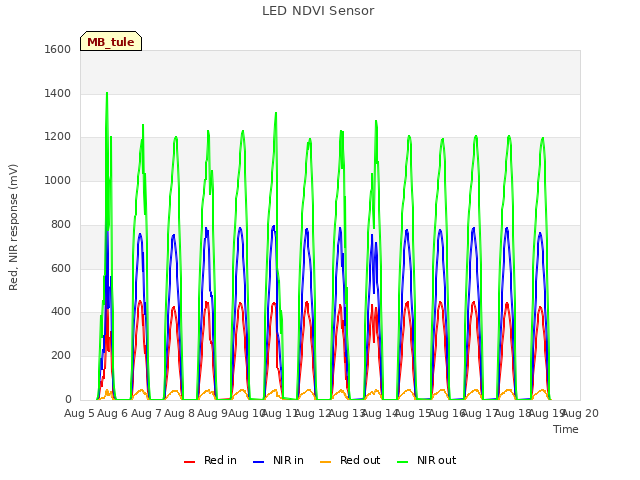The height and width of the screenshot is (480, 640).
Task: Click the Aug 7 x-axis tick label
Action: tap(146, 413)
